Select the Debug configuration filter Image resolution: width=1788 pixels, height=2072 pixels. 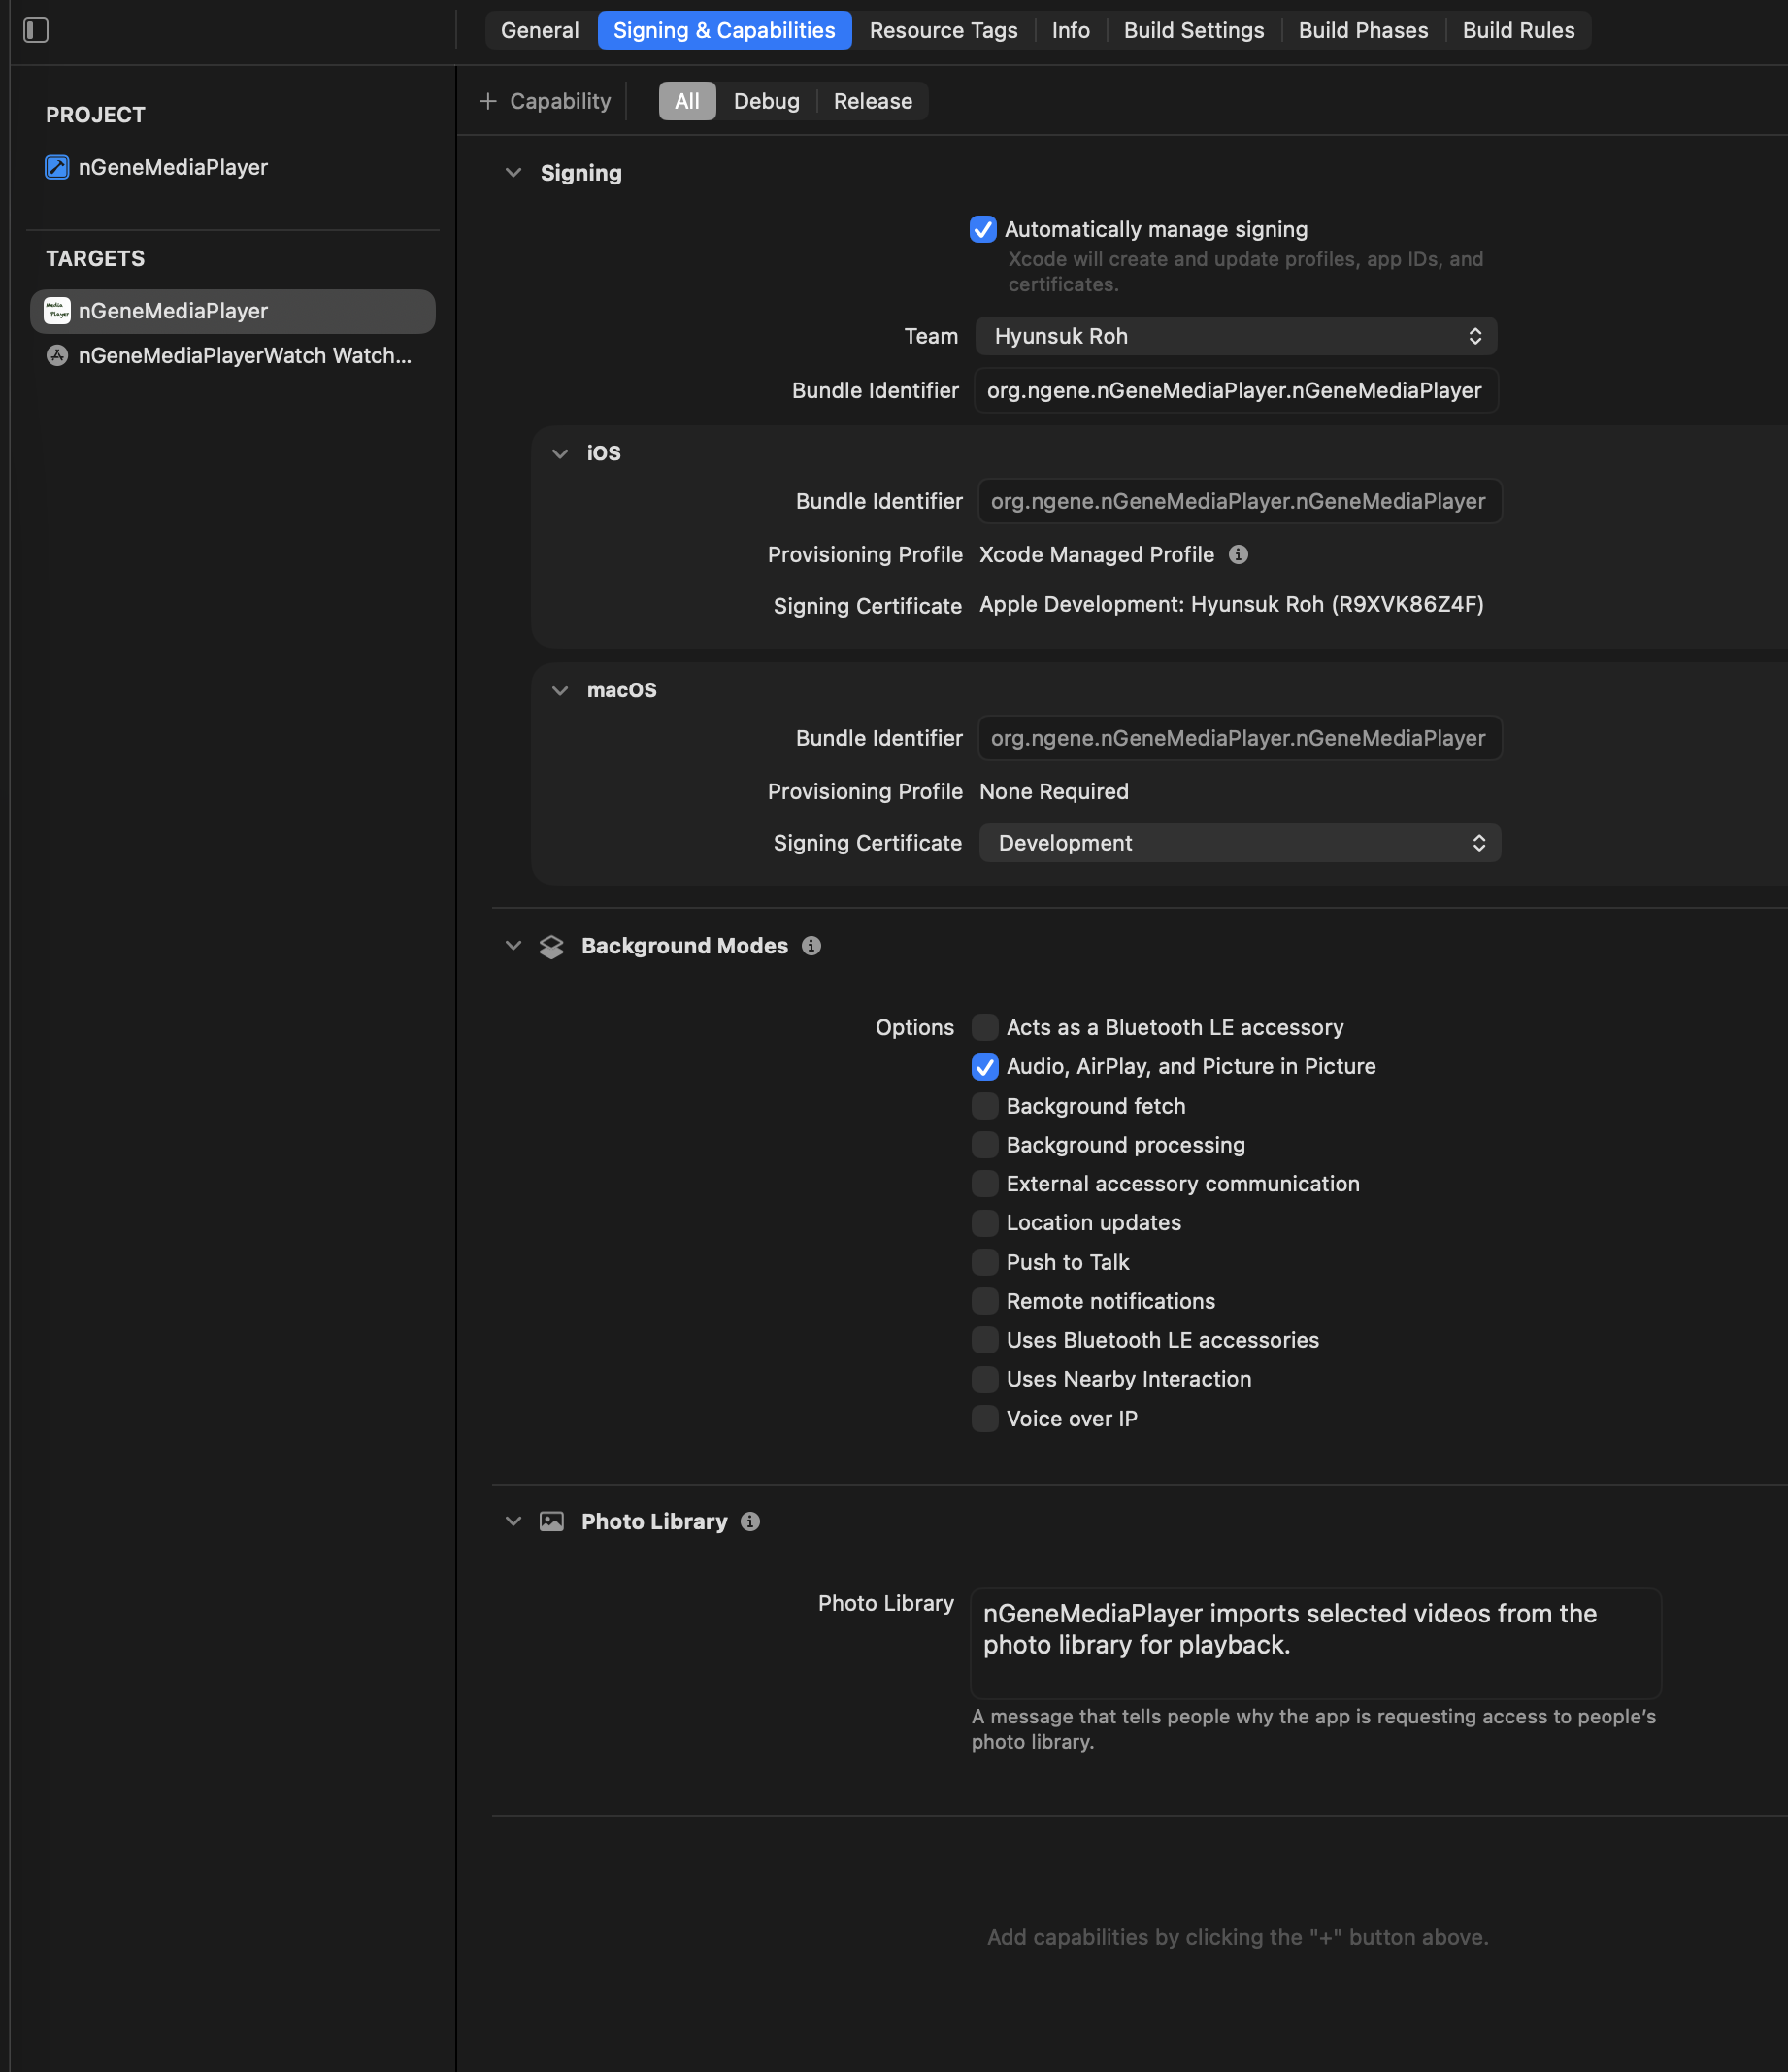tap(766, 101)
